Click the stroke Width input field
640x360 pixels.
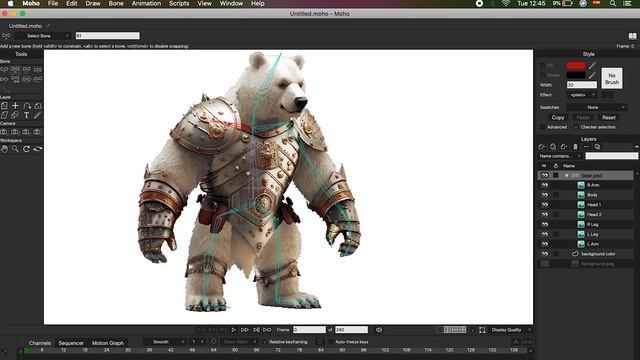[582, 85]
